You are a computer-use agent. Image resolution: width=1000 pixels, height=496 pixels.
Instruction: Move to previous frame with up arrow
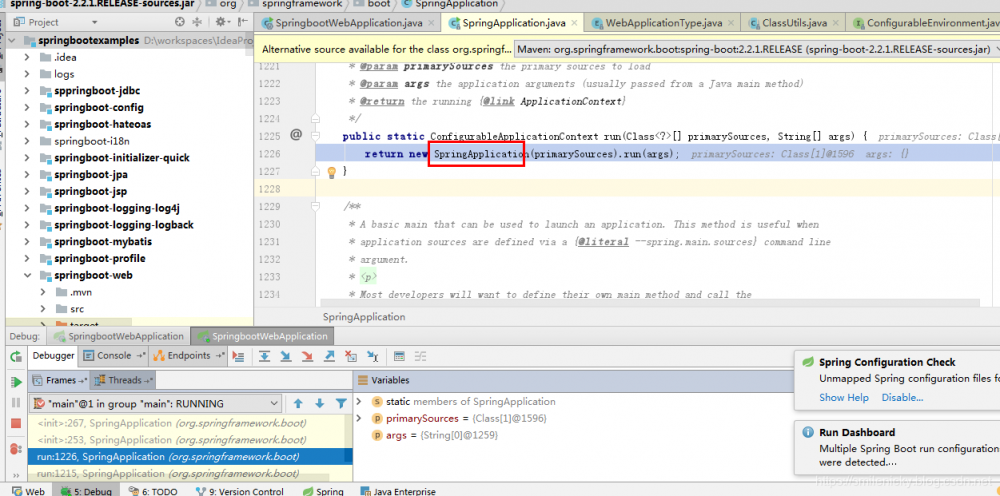(298, 404)
